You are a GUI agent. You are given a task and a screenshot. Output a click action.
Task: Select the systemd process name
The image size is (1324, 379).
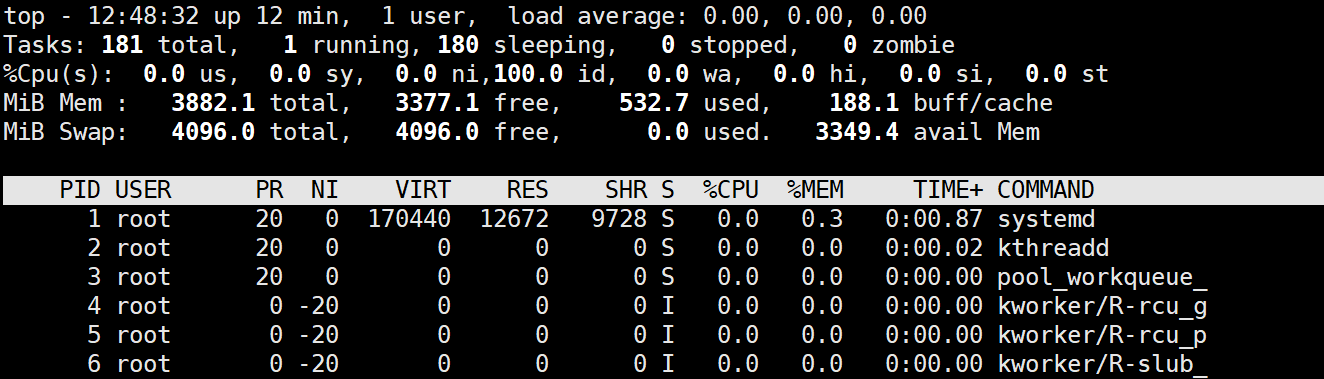click(1046, 219)
